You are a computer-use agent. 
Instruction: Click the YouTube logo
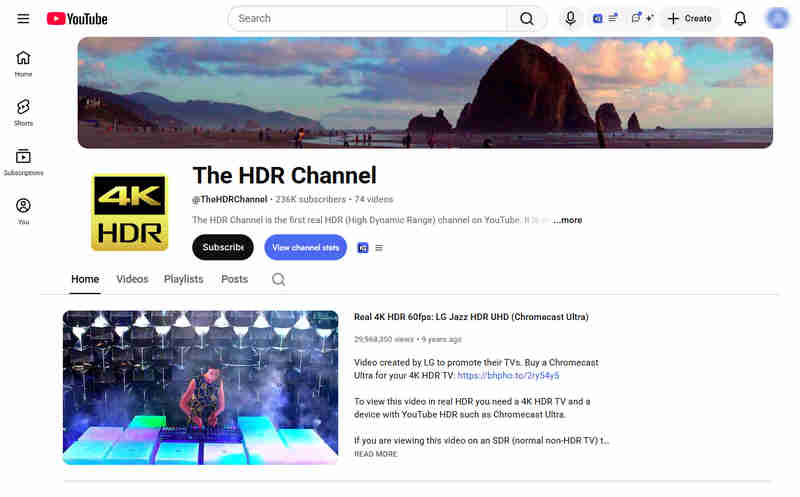(77, 19)
